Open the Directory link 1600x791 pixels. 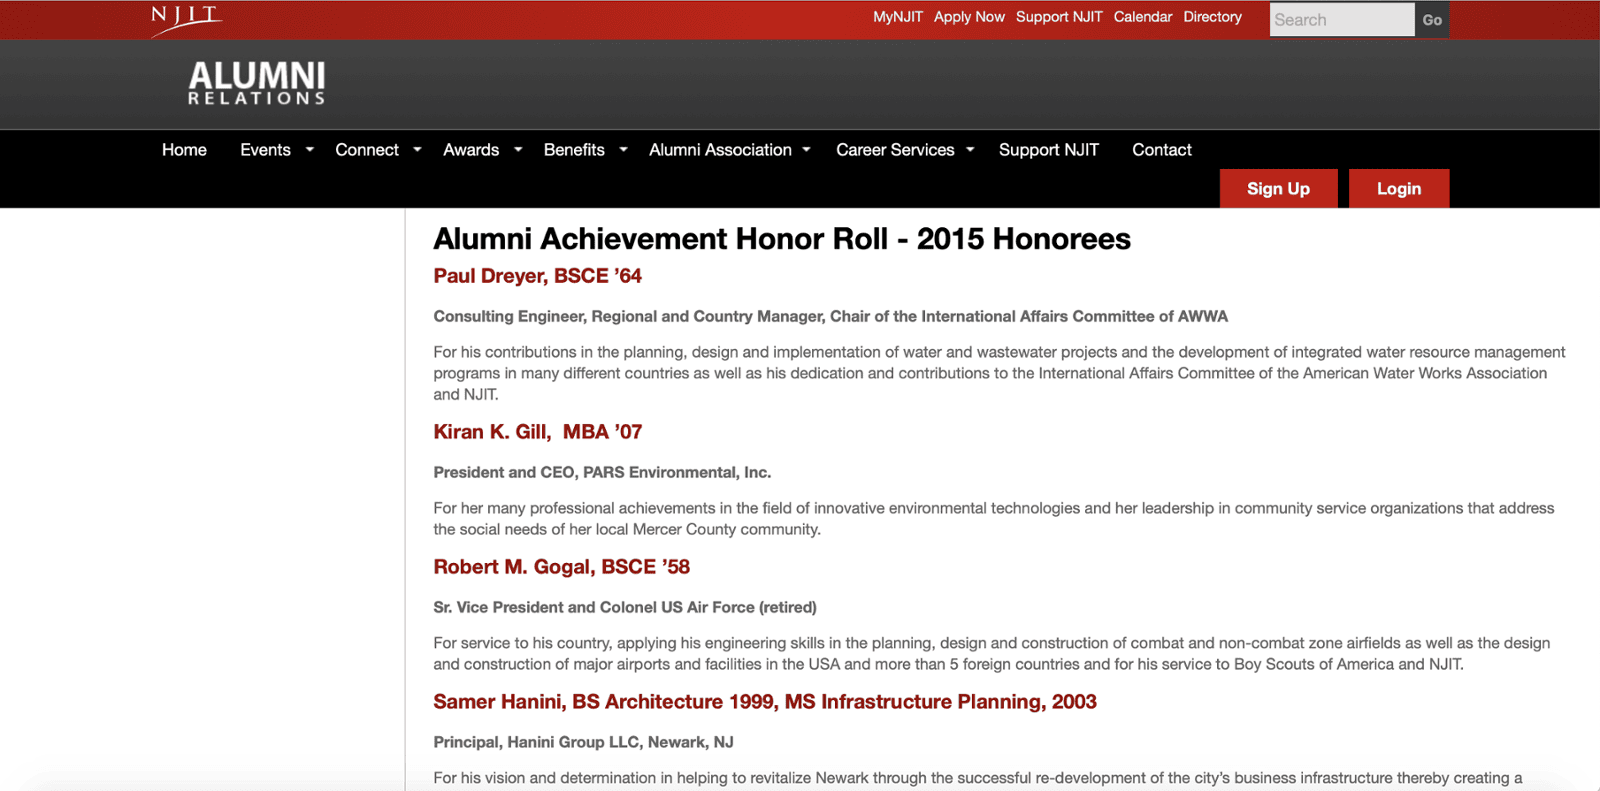1212,17
